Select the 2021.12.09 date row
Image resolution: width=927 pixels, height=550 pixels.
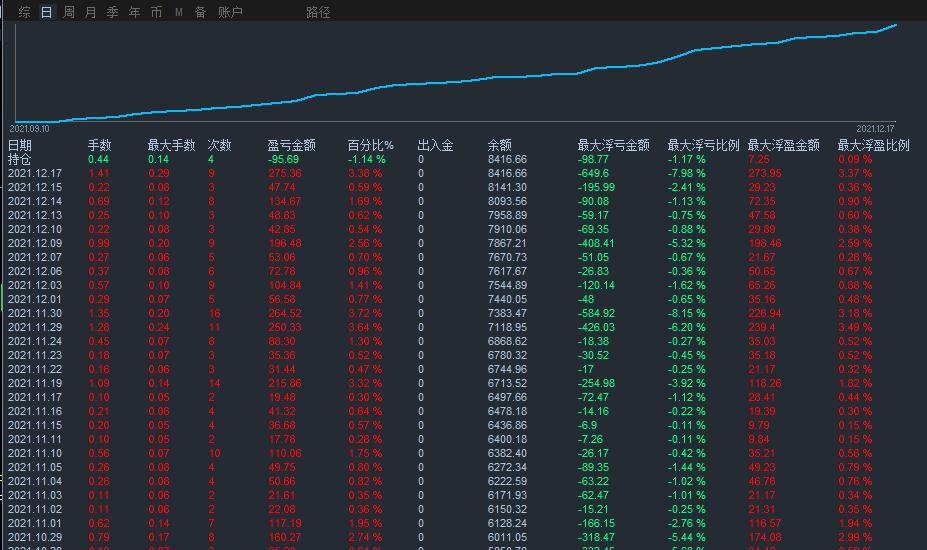point(35,243)
